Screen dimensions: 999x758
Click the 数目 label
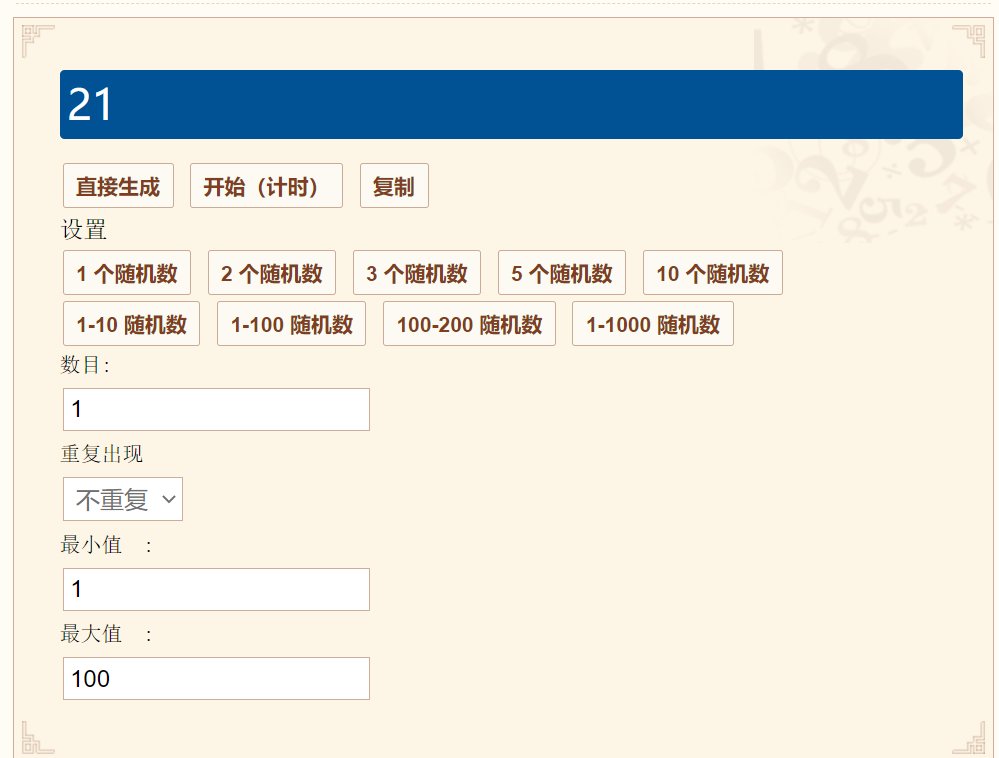(85, 365)
